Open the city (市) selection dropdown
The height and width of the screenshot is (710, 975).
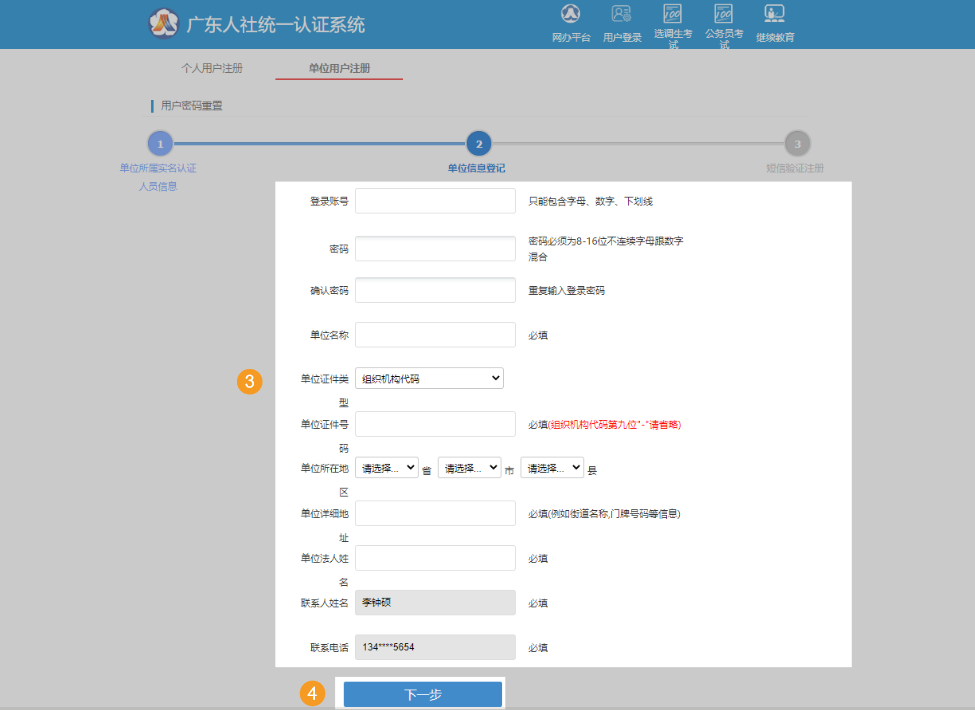[469, 467]
